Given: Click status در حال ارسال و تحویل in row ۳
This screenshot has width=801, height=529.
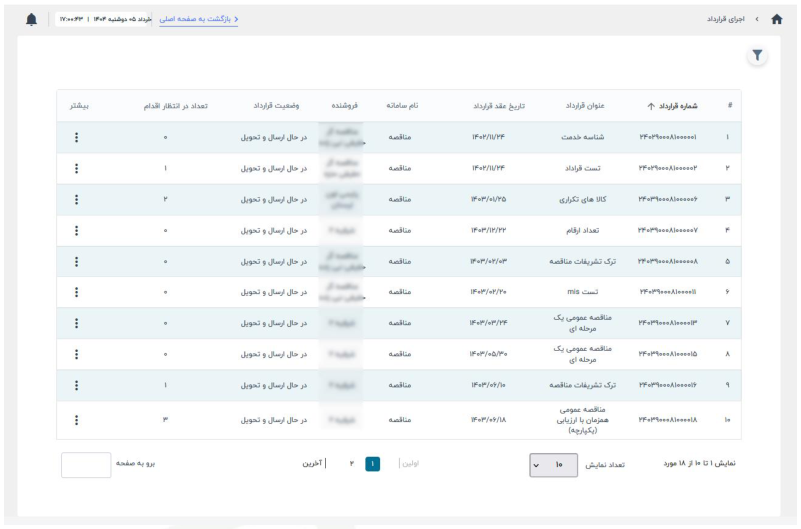Looking at the screenshot, I should click(x=274, y=200).
